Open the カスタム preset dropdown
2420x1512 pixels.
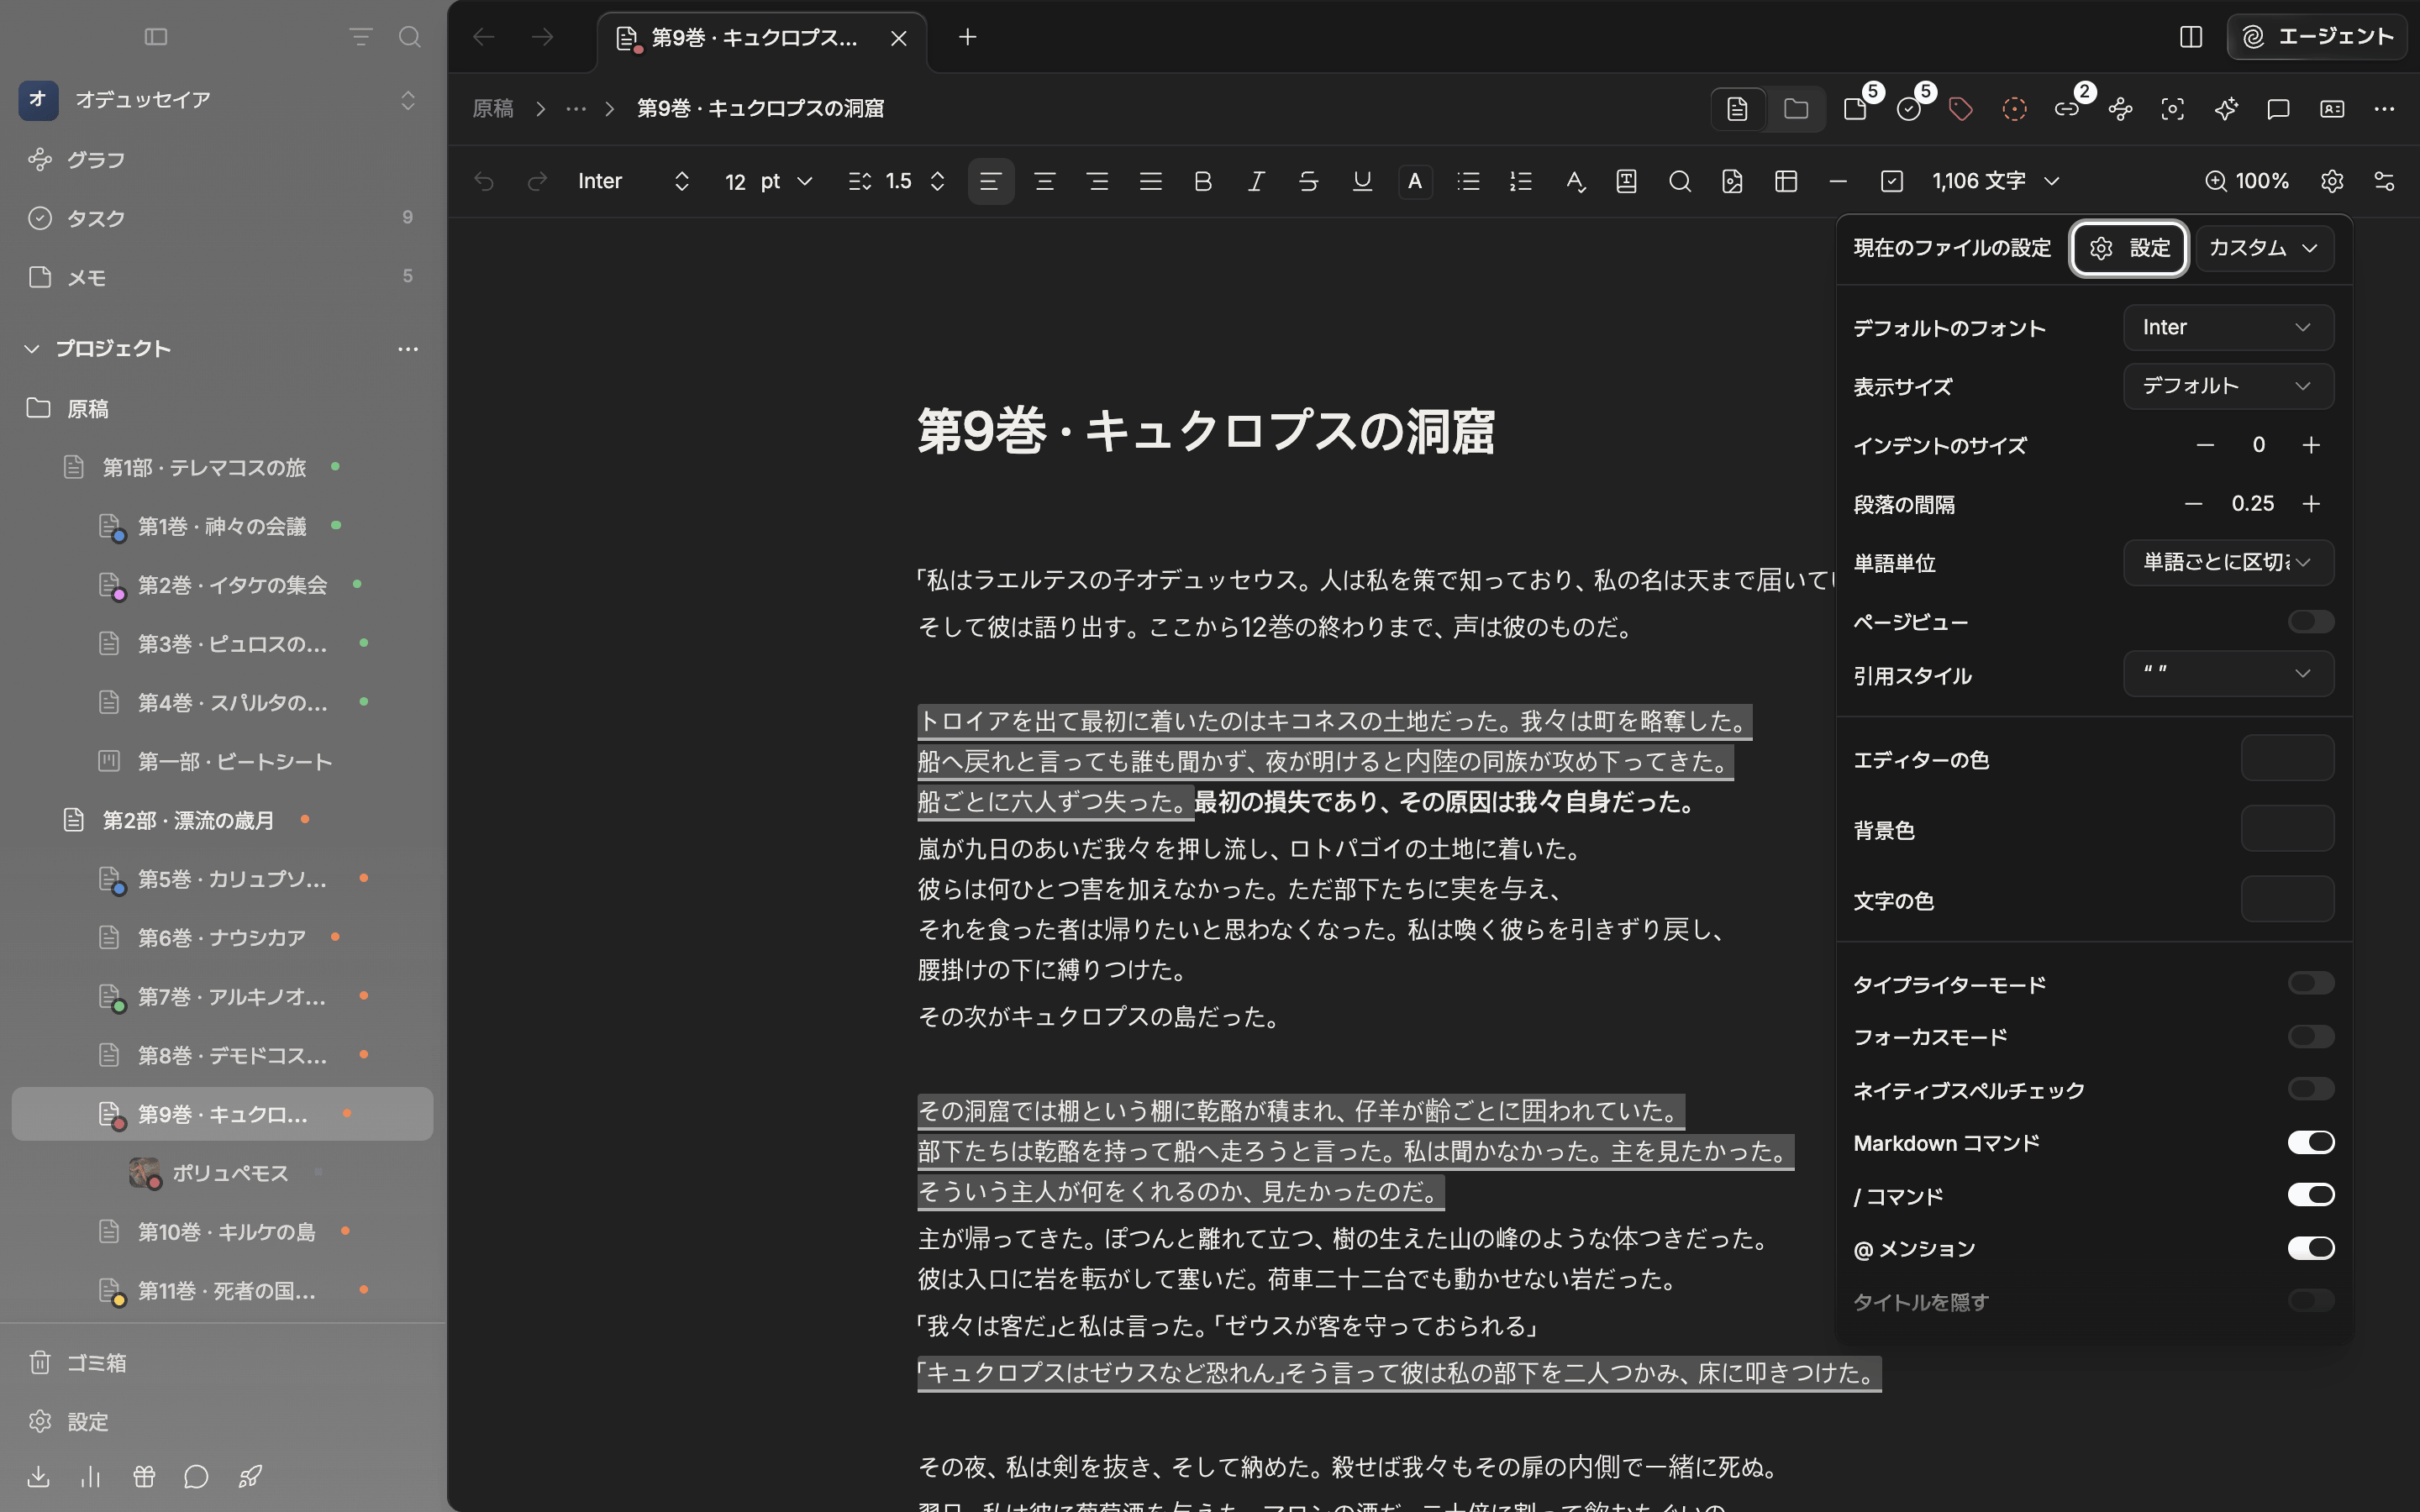tap(2264, 248)
